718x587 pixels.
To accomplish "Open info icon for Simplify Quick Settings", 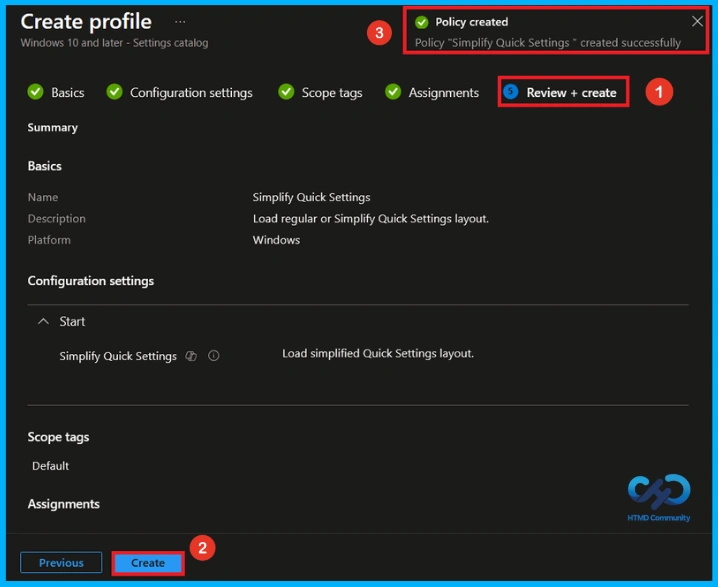I will point(213,356).
